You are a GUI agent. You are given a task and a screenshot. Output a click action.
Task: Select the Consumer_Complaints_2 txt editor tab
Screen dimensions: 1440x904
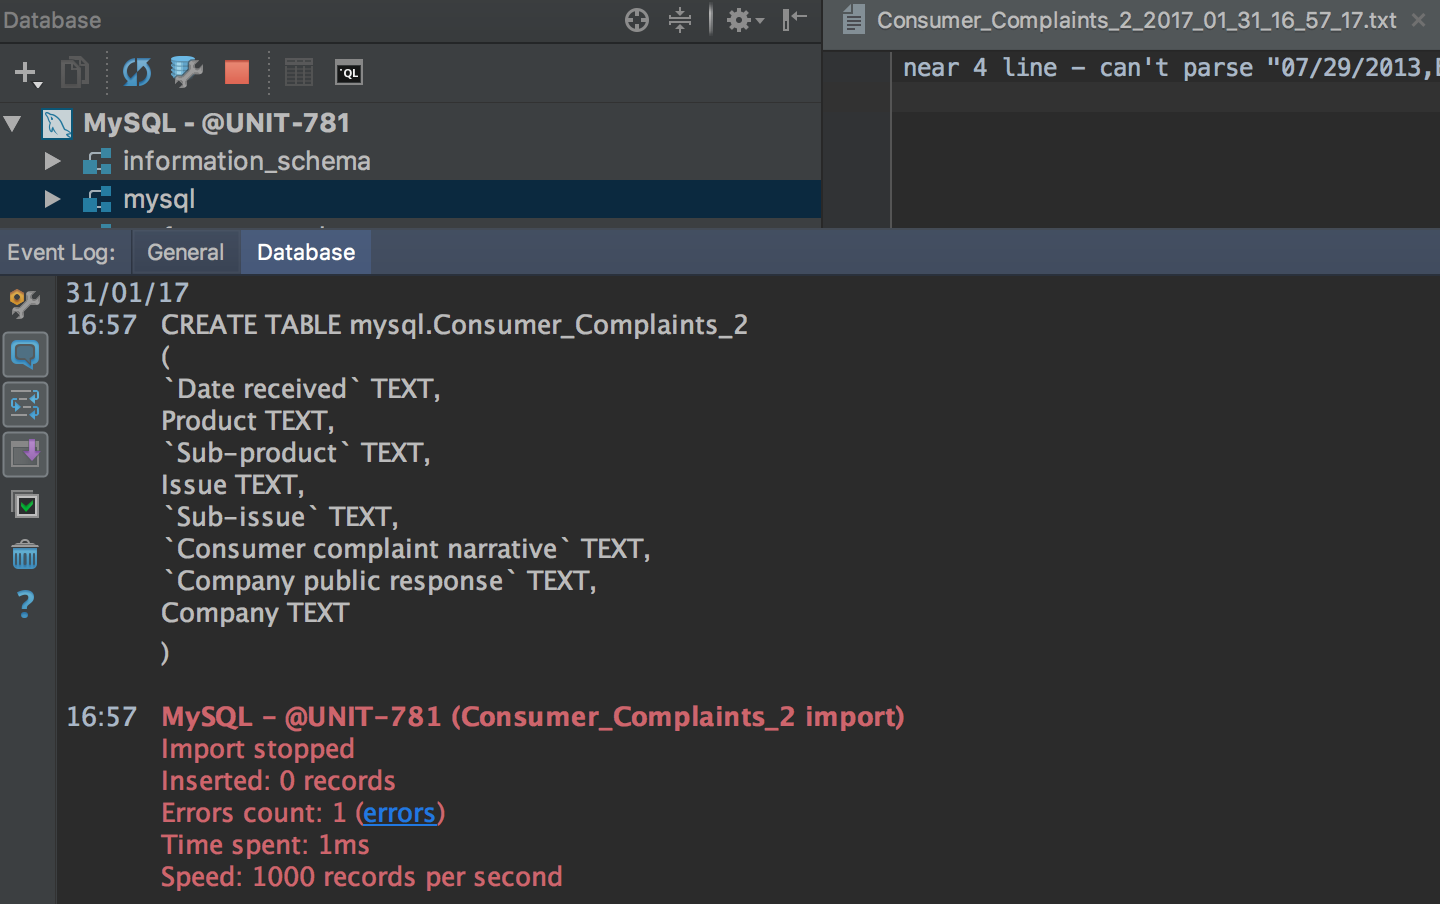pyautogui.click(x=1136, y=20)
